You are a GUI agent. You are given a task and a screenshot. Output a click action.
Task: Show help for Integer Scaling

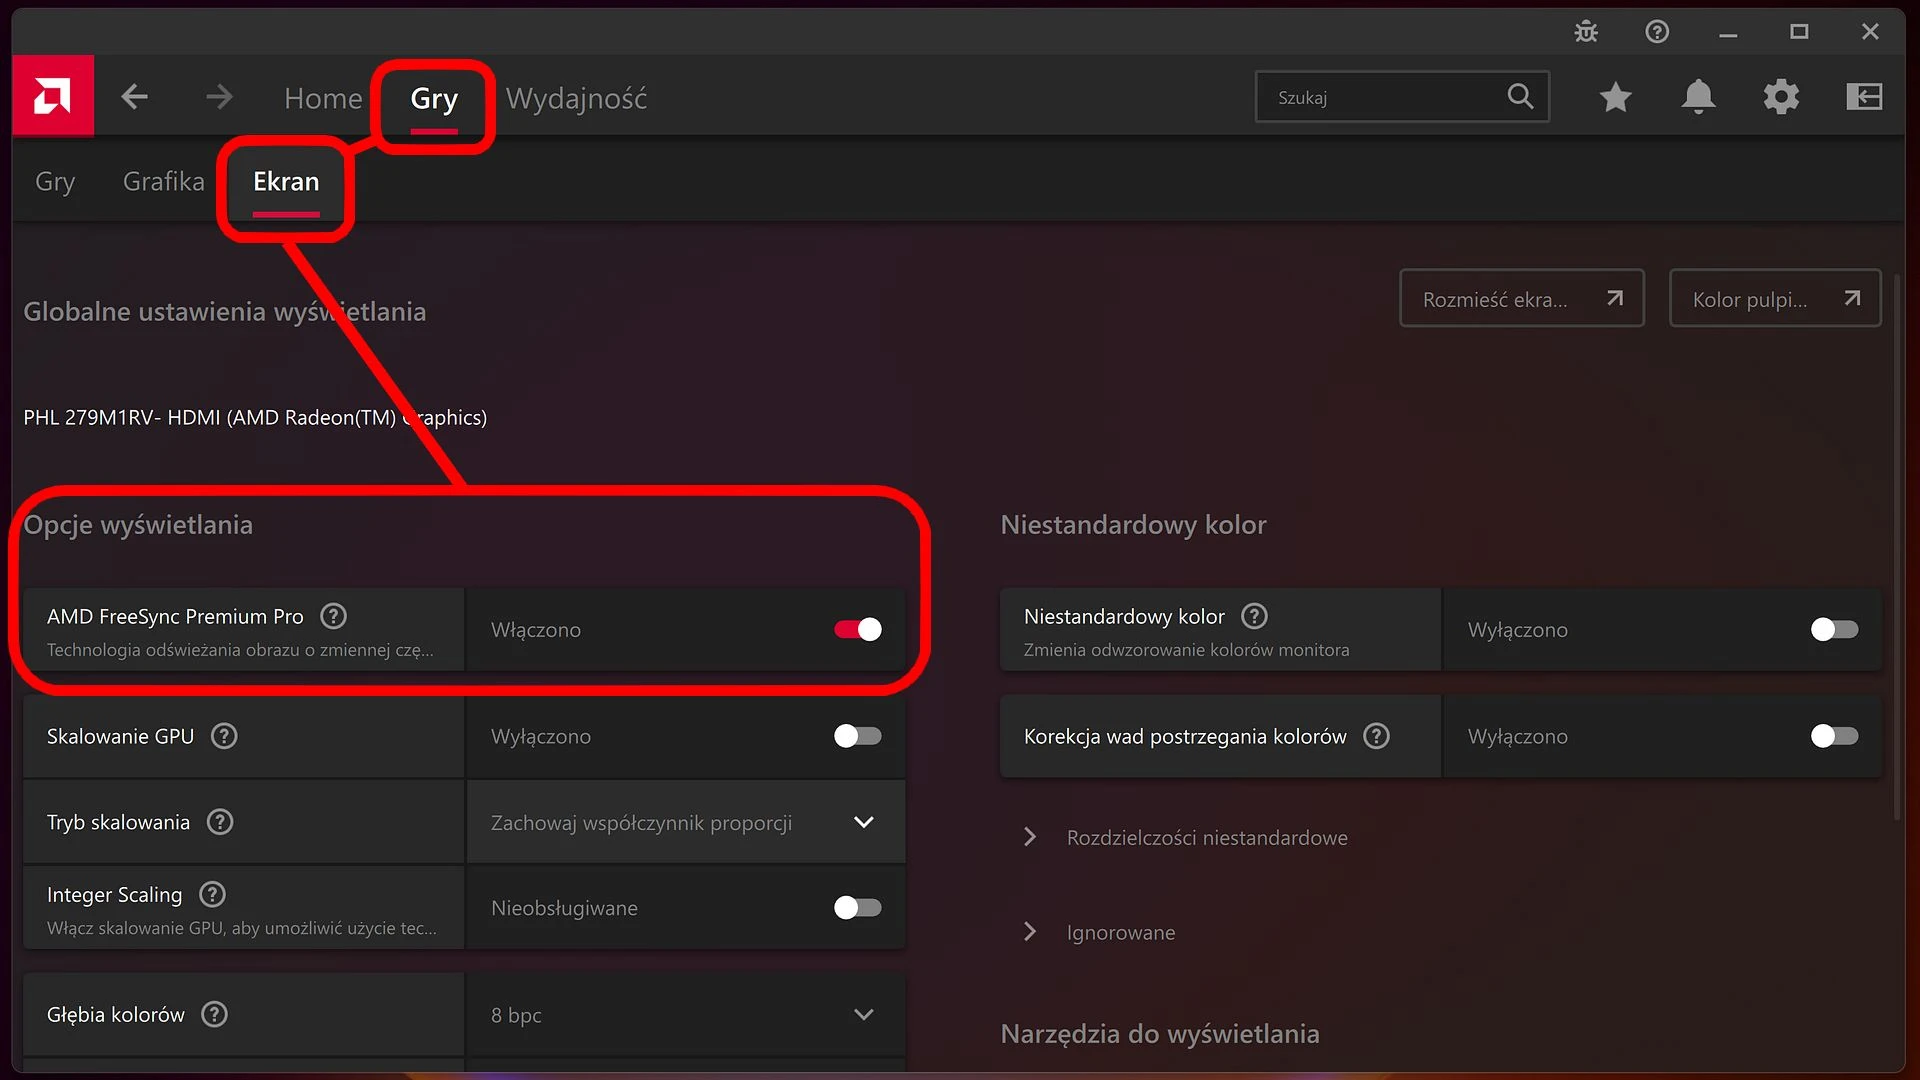(x=212, y=894)
